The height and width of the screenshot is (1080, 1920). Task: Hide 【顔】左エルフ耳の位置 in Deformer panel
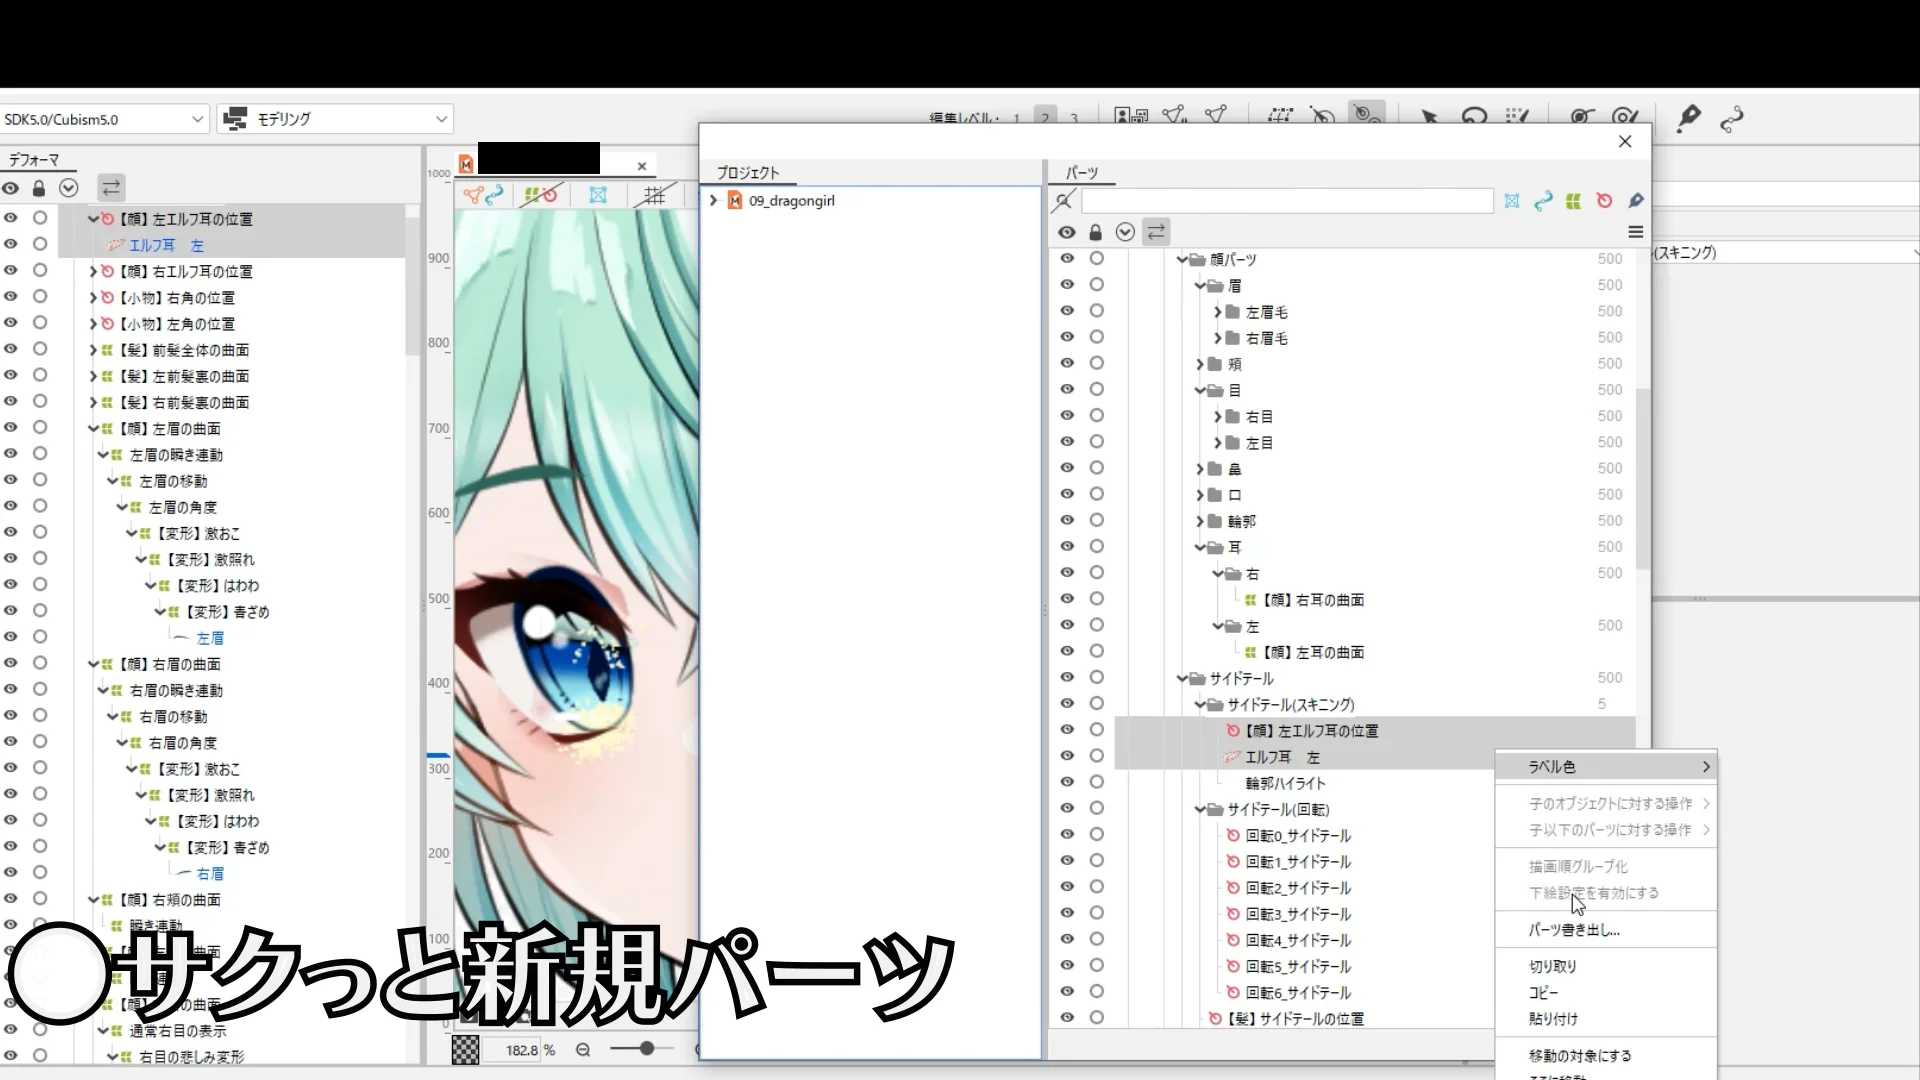[10, 218]
